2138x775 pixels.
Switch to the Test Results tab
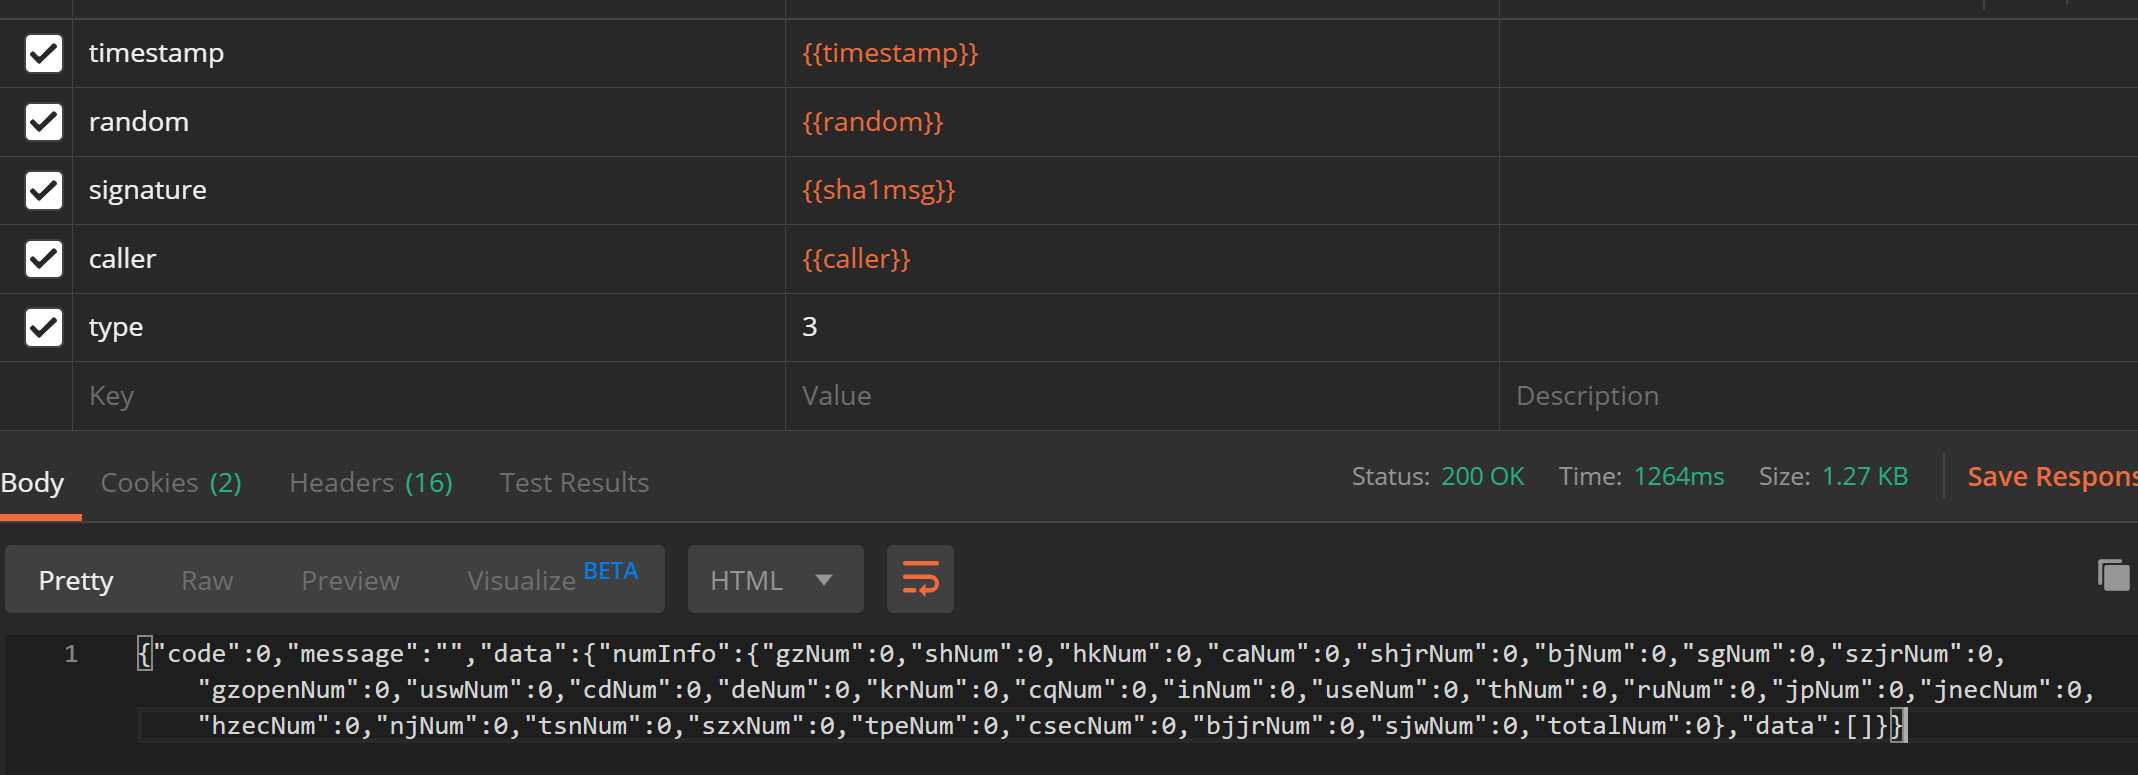tap(574, 483)
